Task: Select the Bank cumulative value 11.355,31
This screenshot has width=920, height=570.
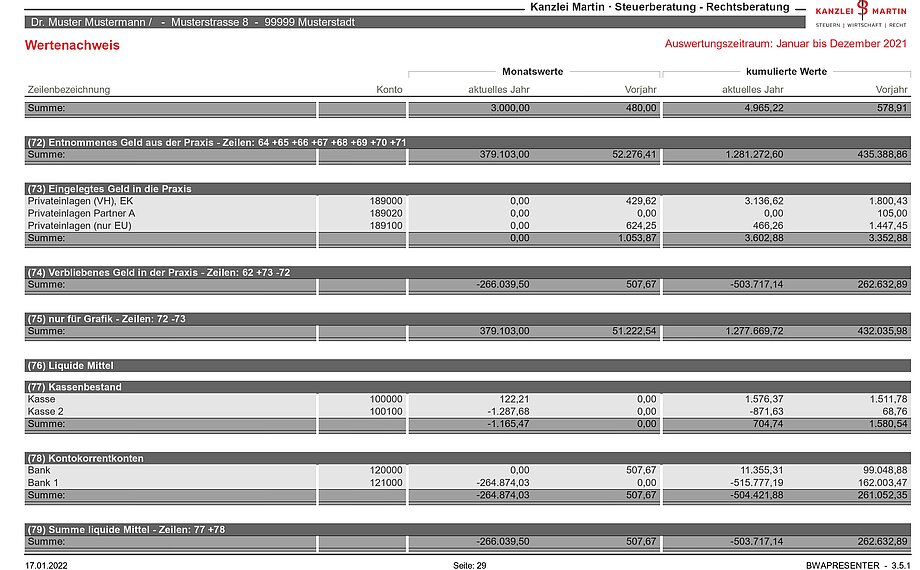Action: [761, 470]
